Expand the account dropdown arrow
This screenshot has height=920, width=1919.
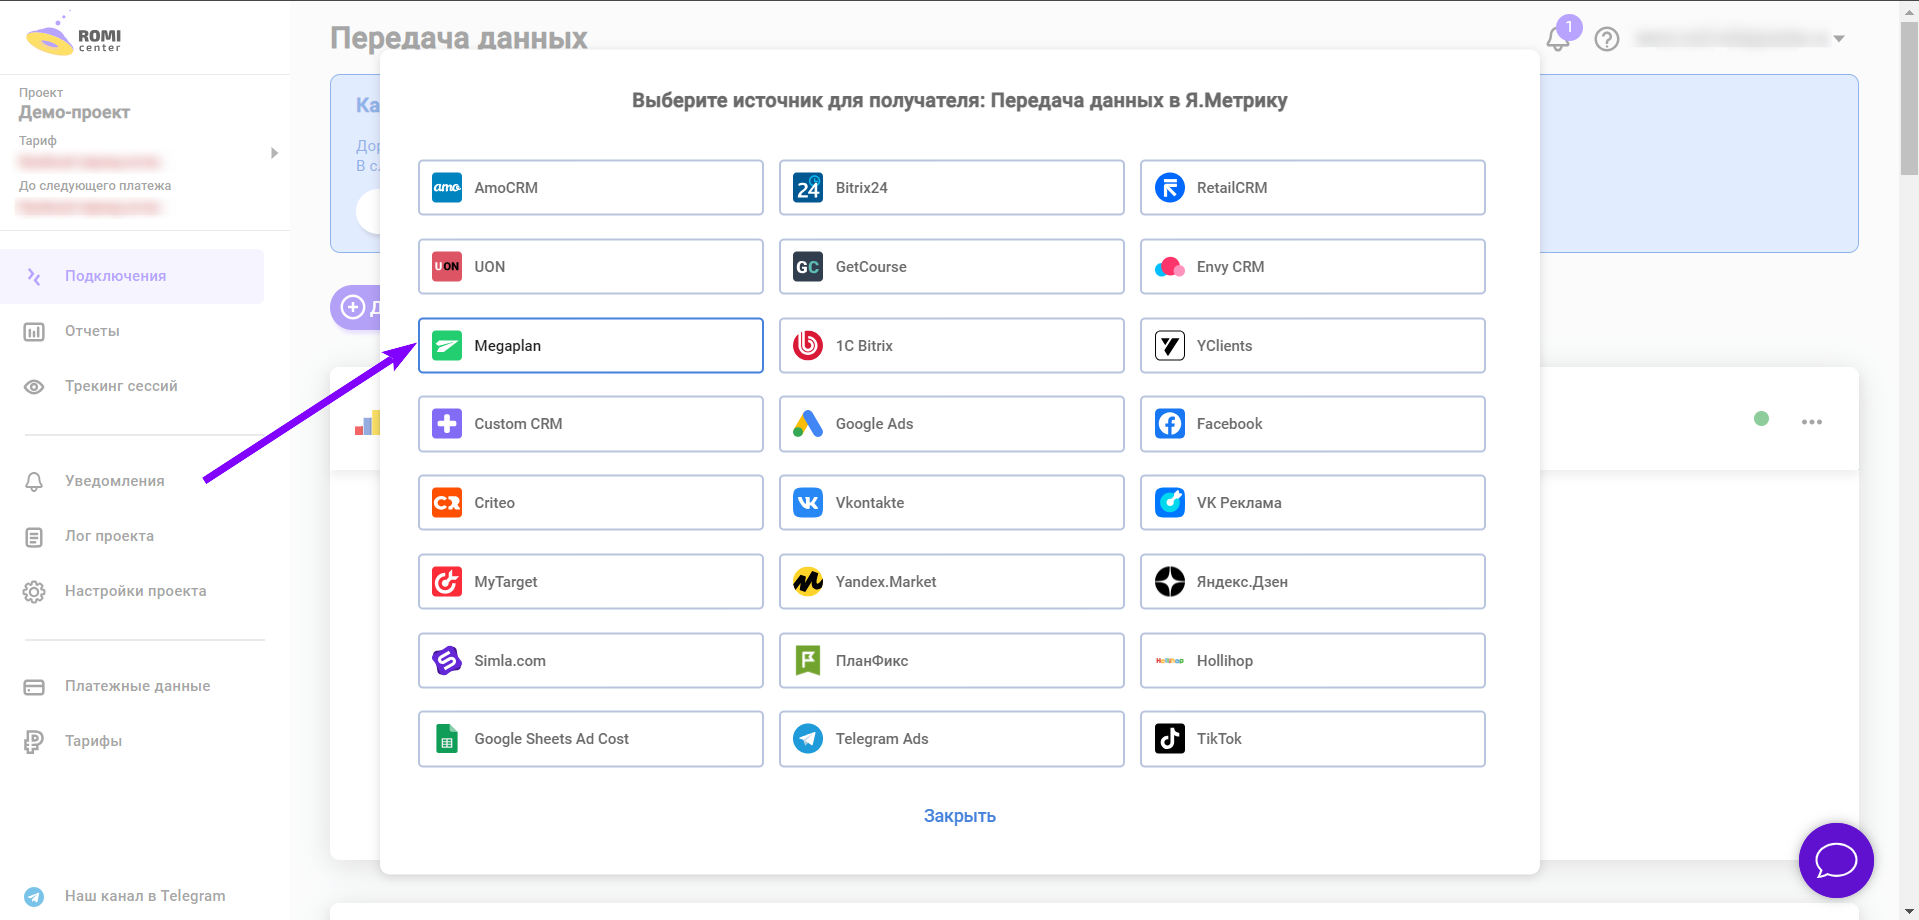click(x=1839, y=39)
